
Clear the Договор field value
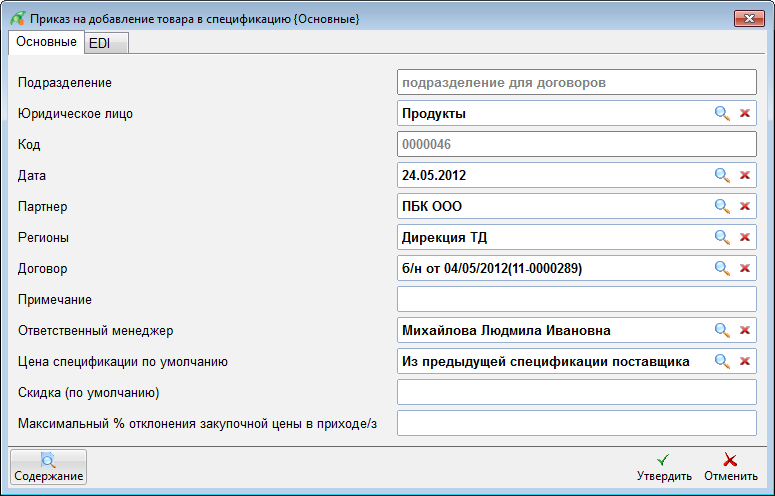click(744, 268)
